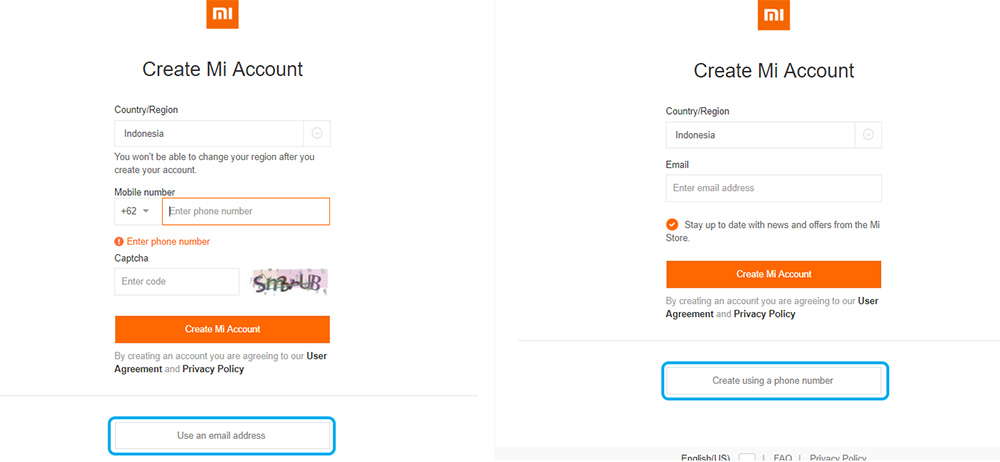This screenshot has width=1000, height=462.
Task: Switch to "Use an email address"
Action: [x=222, y=436]
